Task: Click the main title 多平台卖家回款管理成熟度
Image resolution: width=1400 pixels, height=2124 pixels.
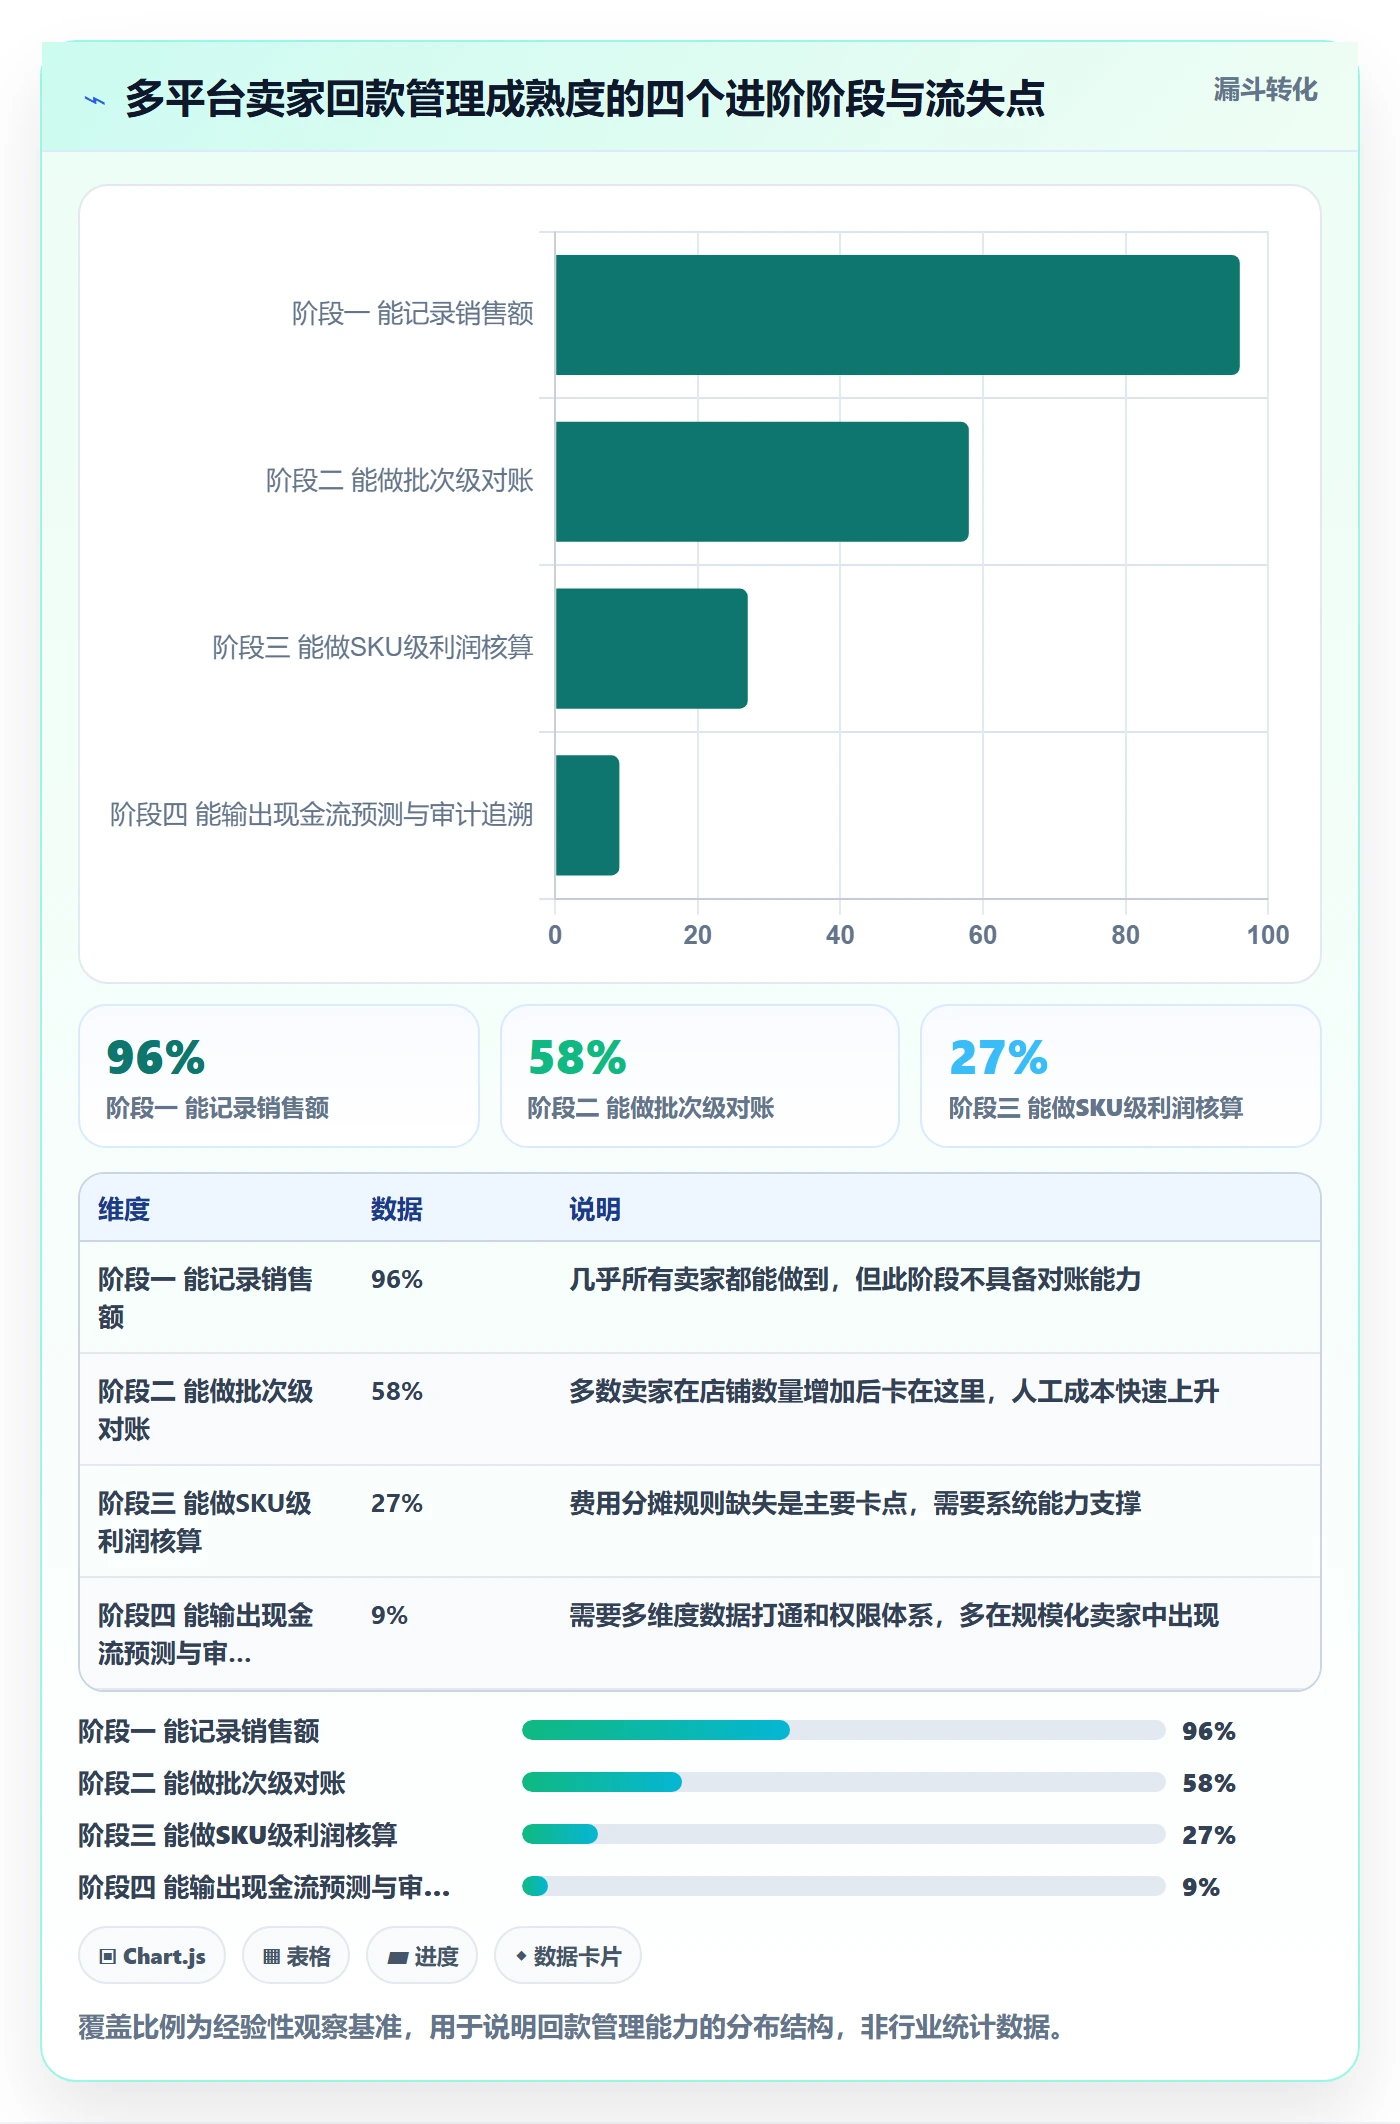Action: point(585,99)
